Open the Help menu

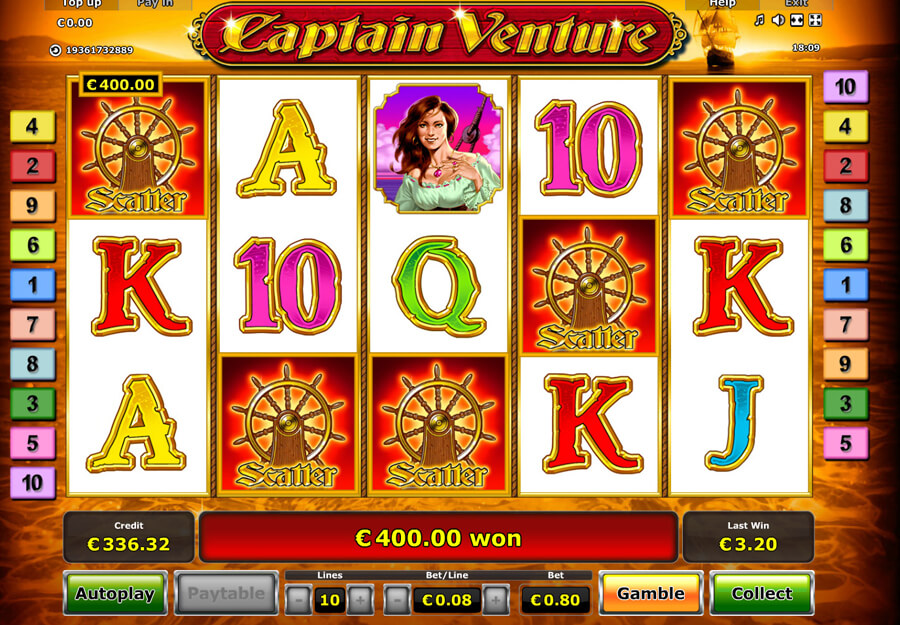(722, 4)
